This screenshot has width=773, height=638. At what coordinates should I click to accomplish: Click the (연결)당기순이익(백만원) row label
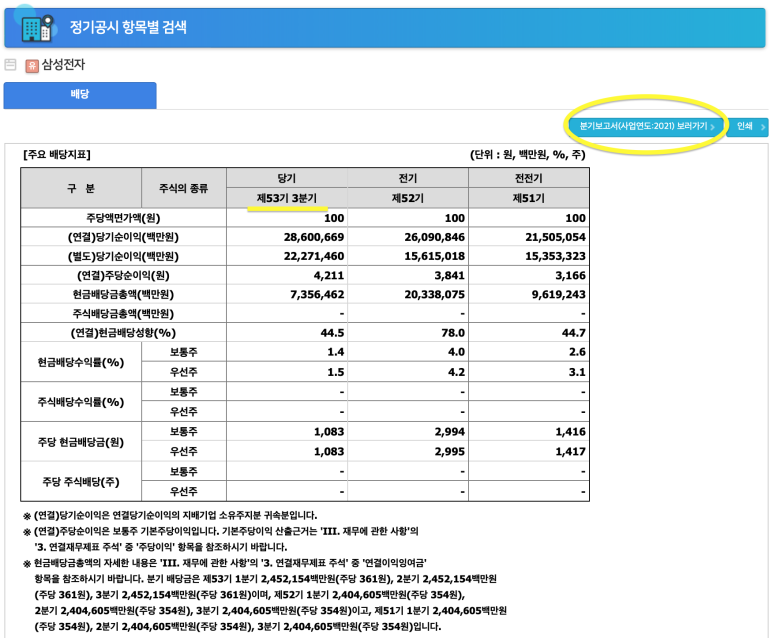click(123, 237)
